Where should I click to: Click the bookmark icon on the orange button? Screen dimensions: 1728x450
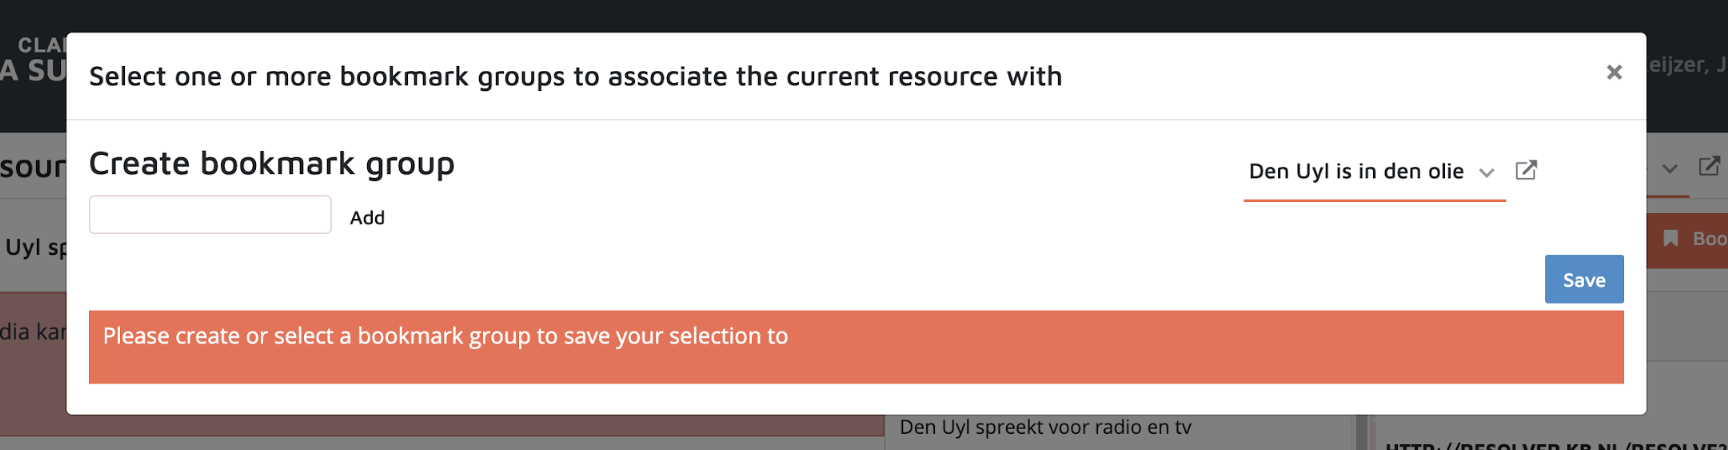tap(1670, 239)
